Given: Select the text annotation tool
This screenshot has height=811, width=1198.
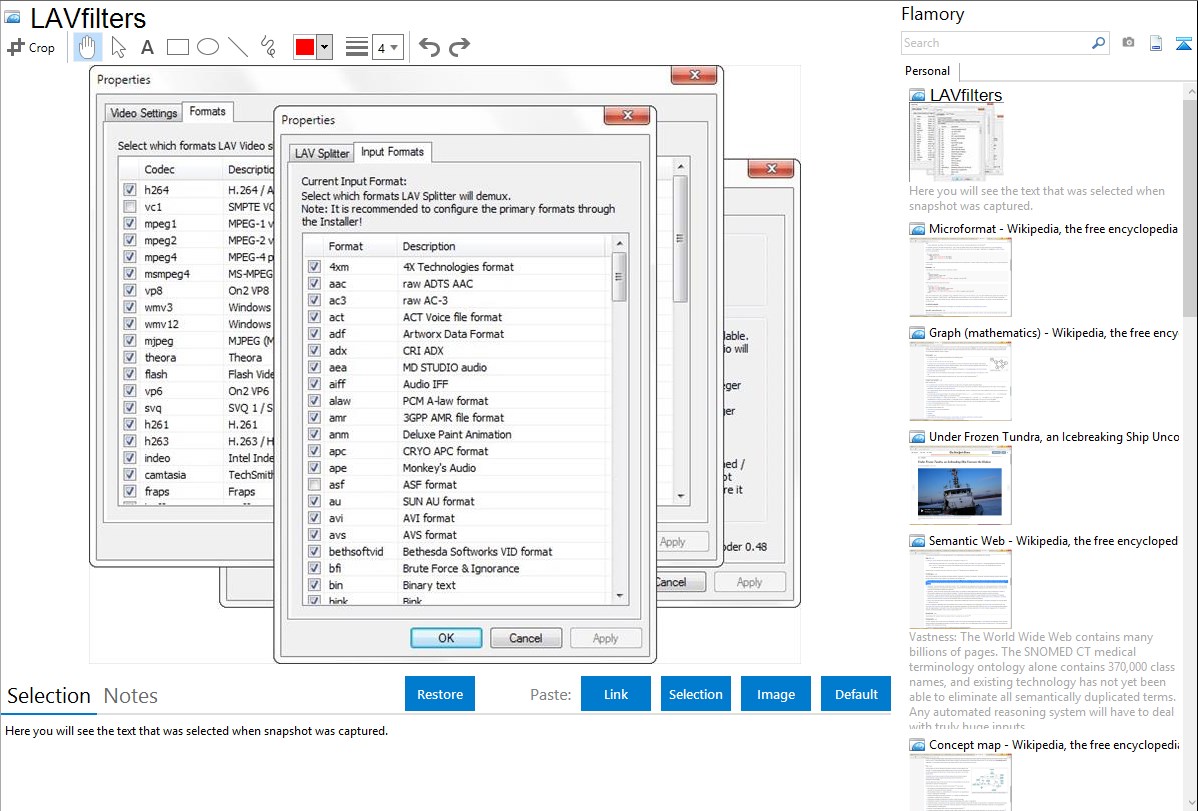Looking at the screenshot, I should [x=147, y=47].
